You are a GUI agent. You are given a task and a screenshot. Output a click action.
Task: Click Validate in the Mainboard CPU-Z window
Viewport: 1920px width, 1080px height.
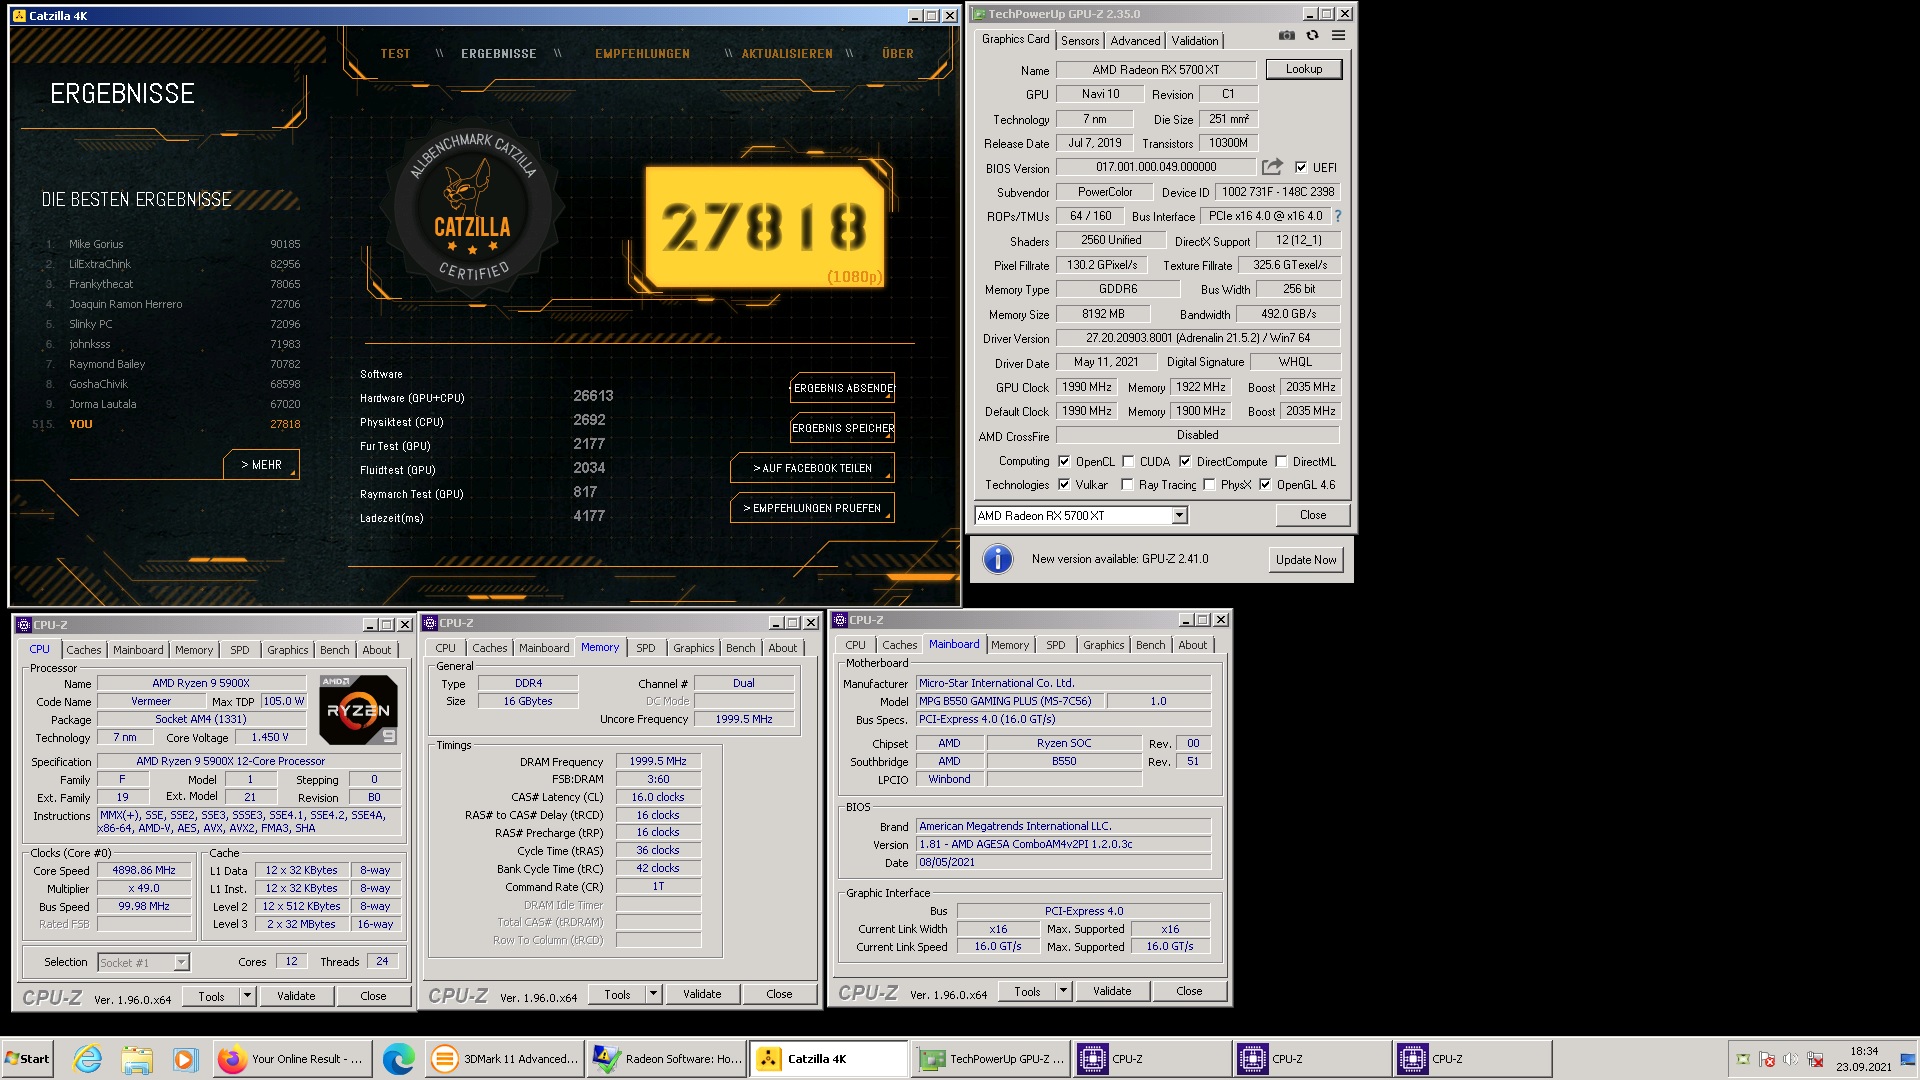(1112, 991)
